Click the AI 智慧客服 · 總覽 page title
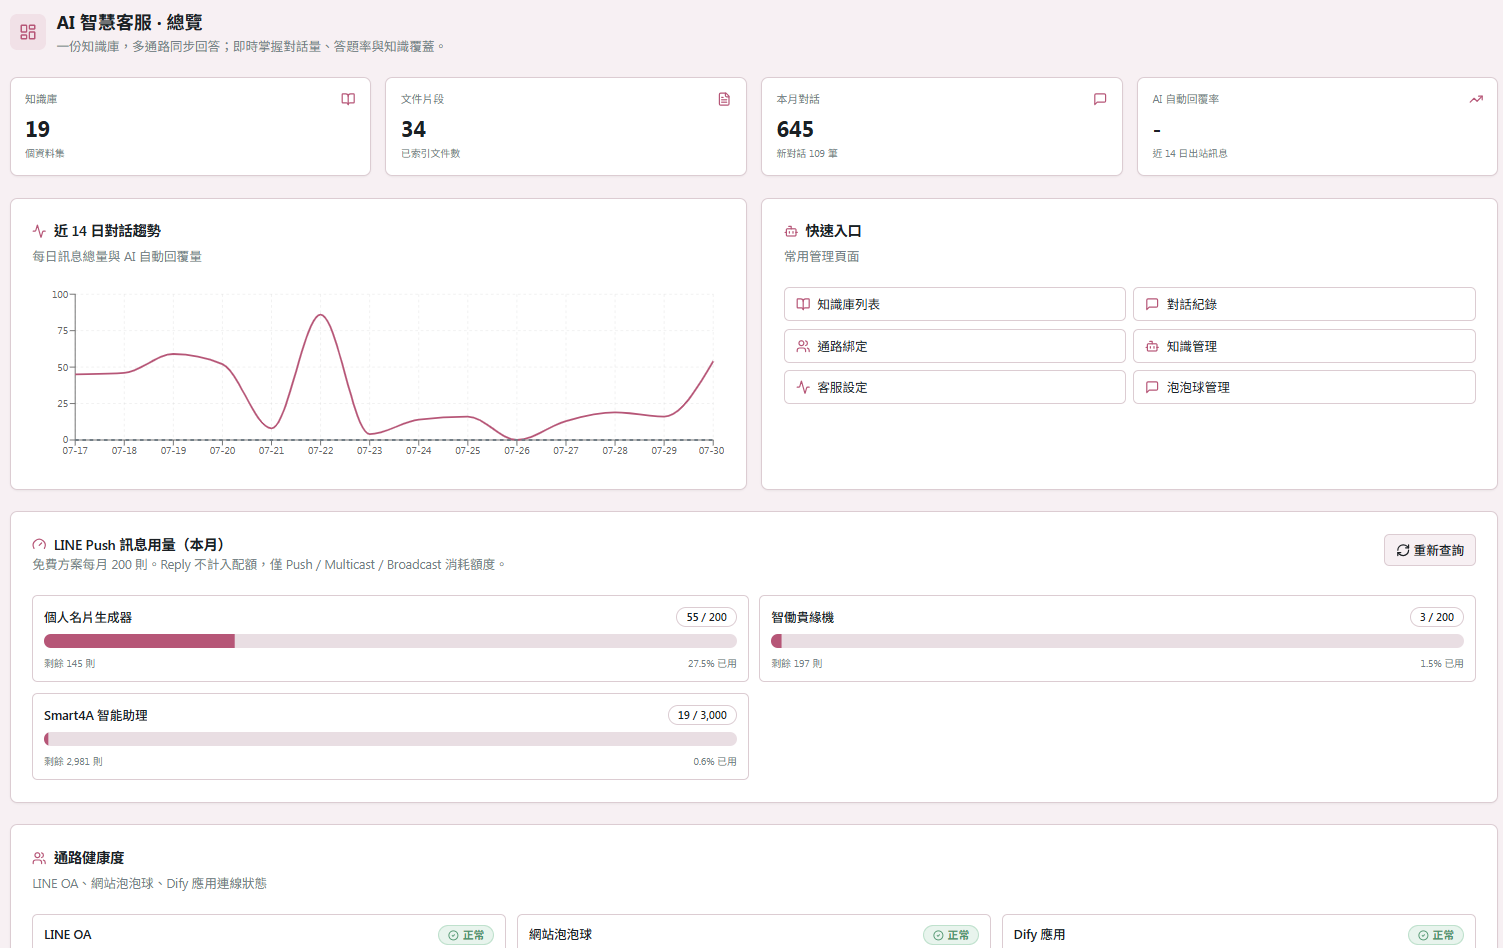1503x948 pixels. [129, 22]
